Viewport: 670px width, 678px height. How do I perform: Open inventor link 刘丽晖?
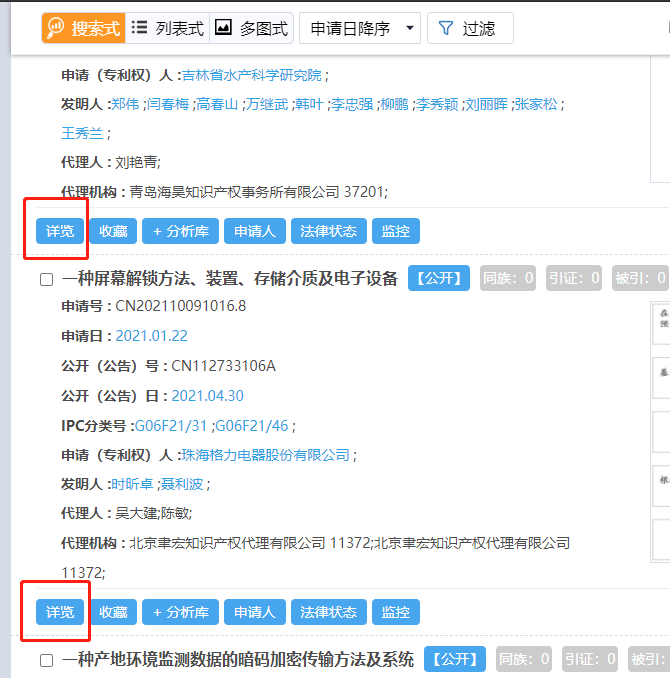point(487,104)
